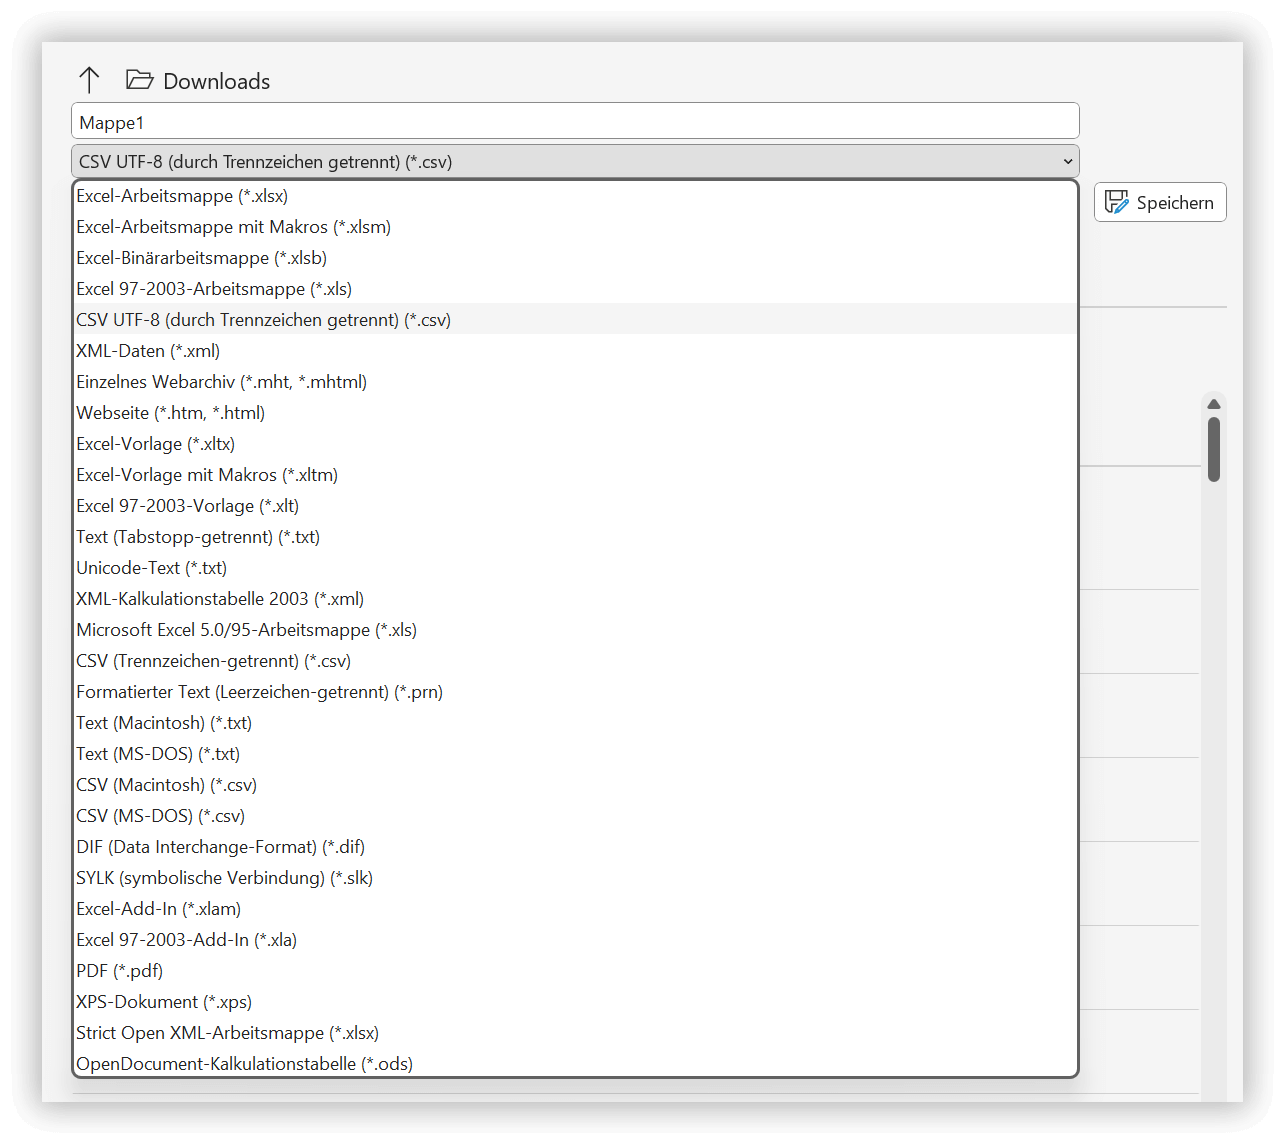Choose CSV (Macintosh) (*.csv)
The image size is (1285, 1144).
pos(575,785)
